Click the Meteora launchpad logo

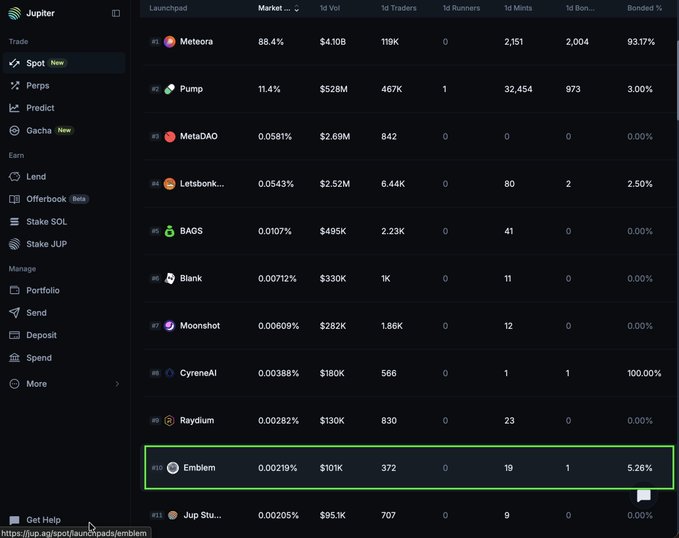tap(170, 42)
